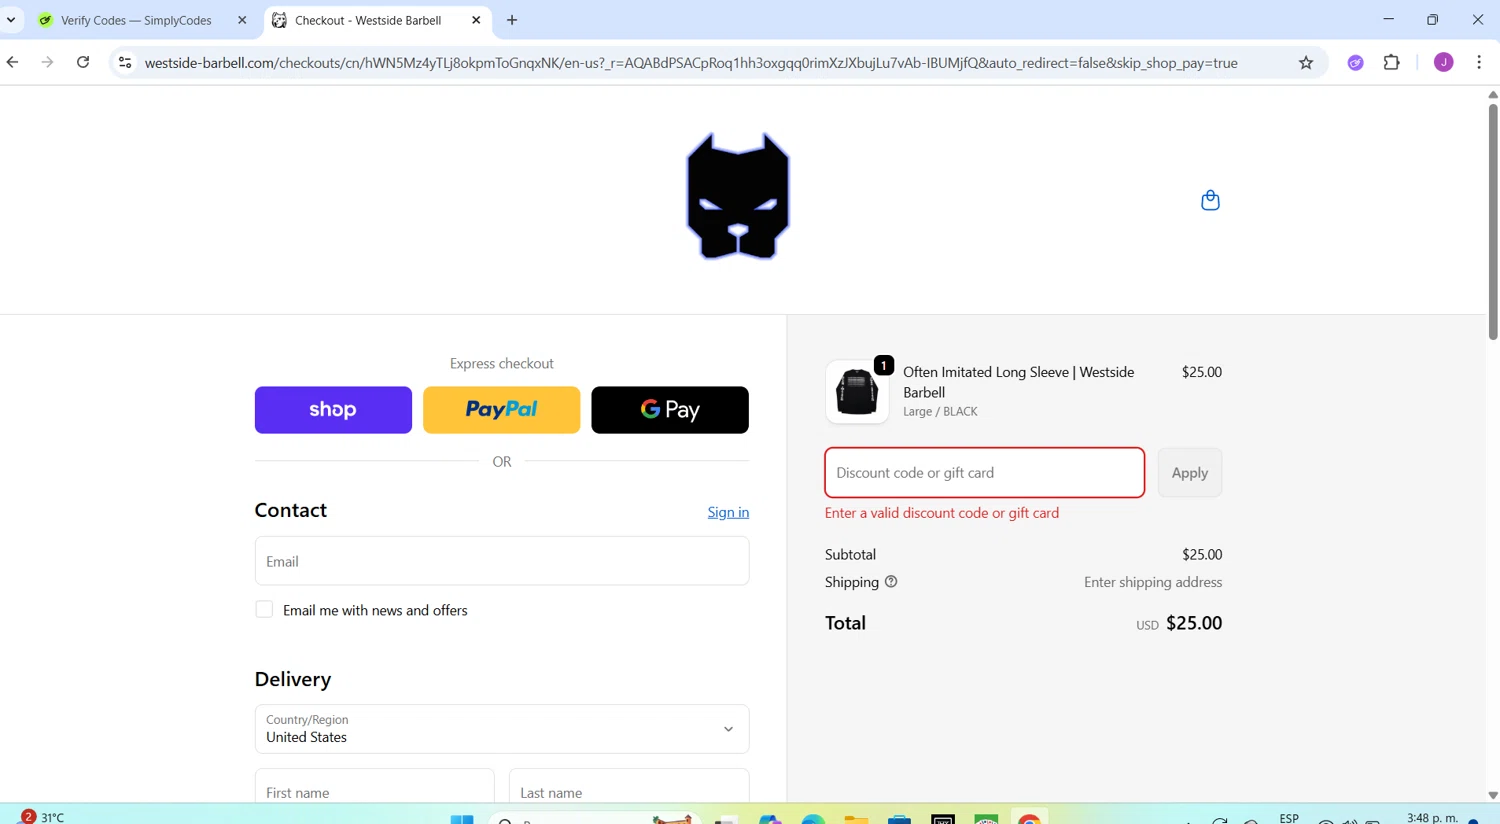
Task: Go forward in browser history
Action: coord(47,63)
